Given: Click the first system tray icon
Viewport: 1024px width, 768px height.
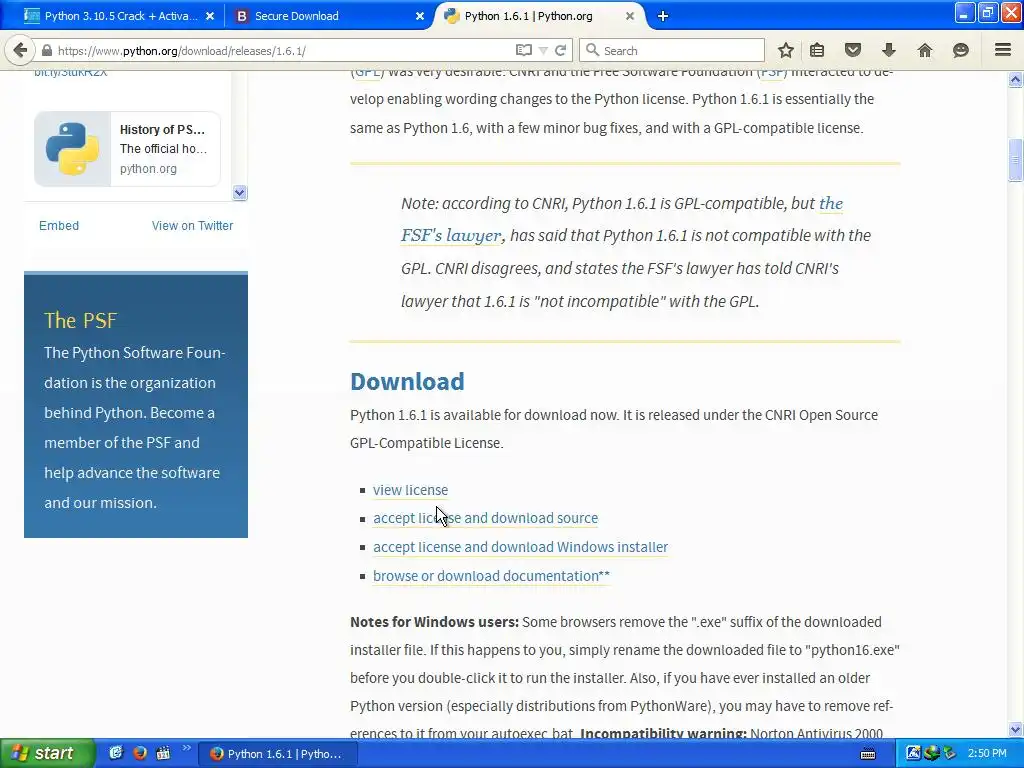Looking at the screenshot, I should 913,753.
